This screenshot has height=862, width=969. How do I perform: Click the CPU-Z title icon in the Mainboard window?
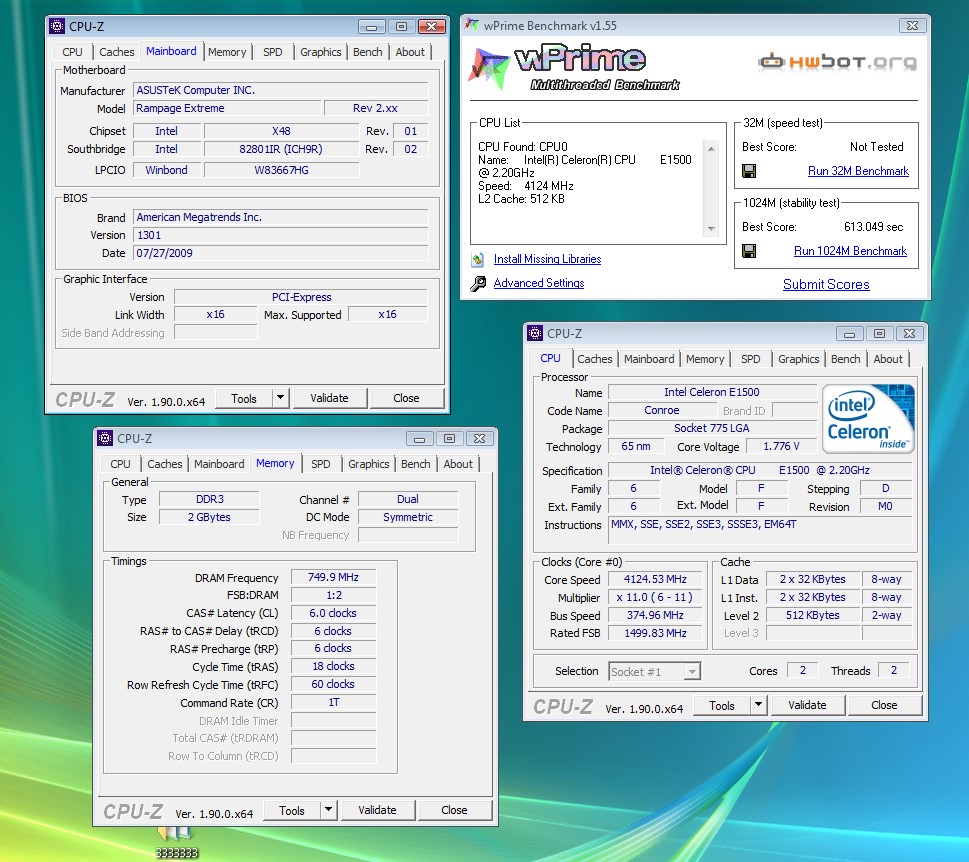point(57,26)
